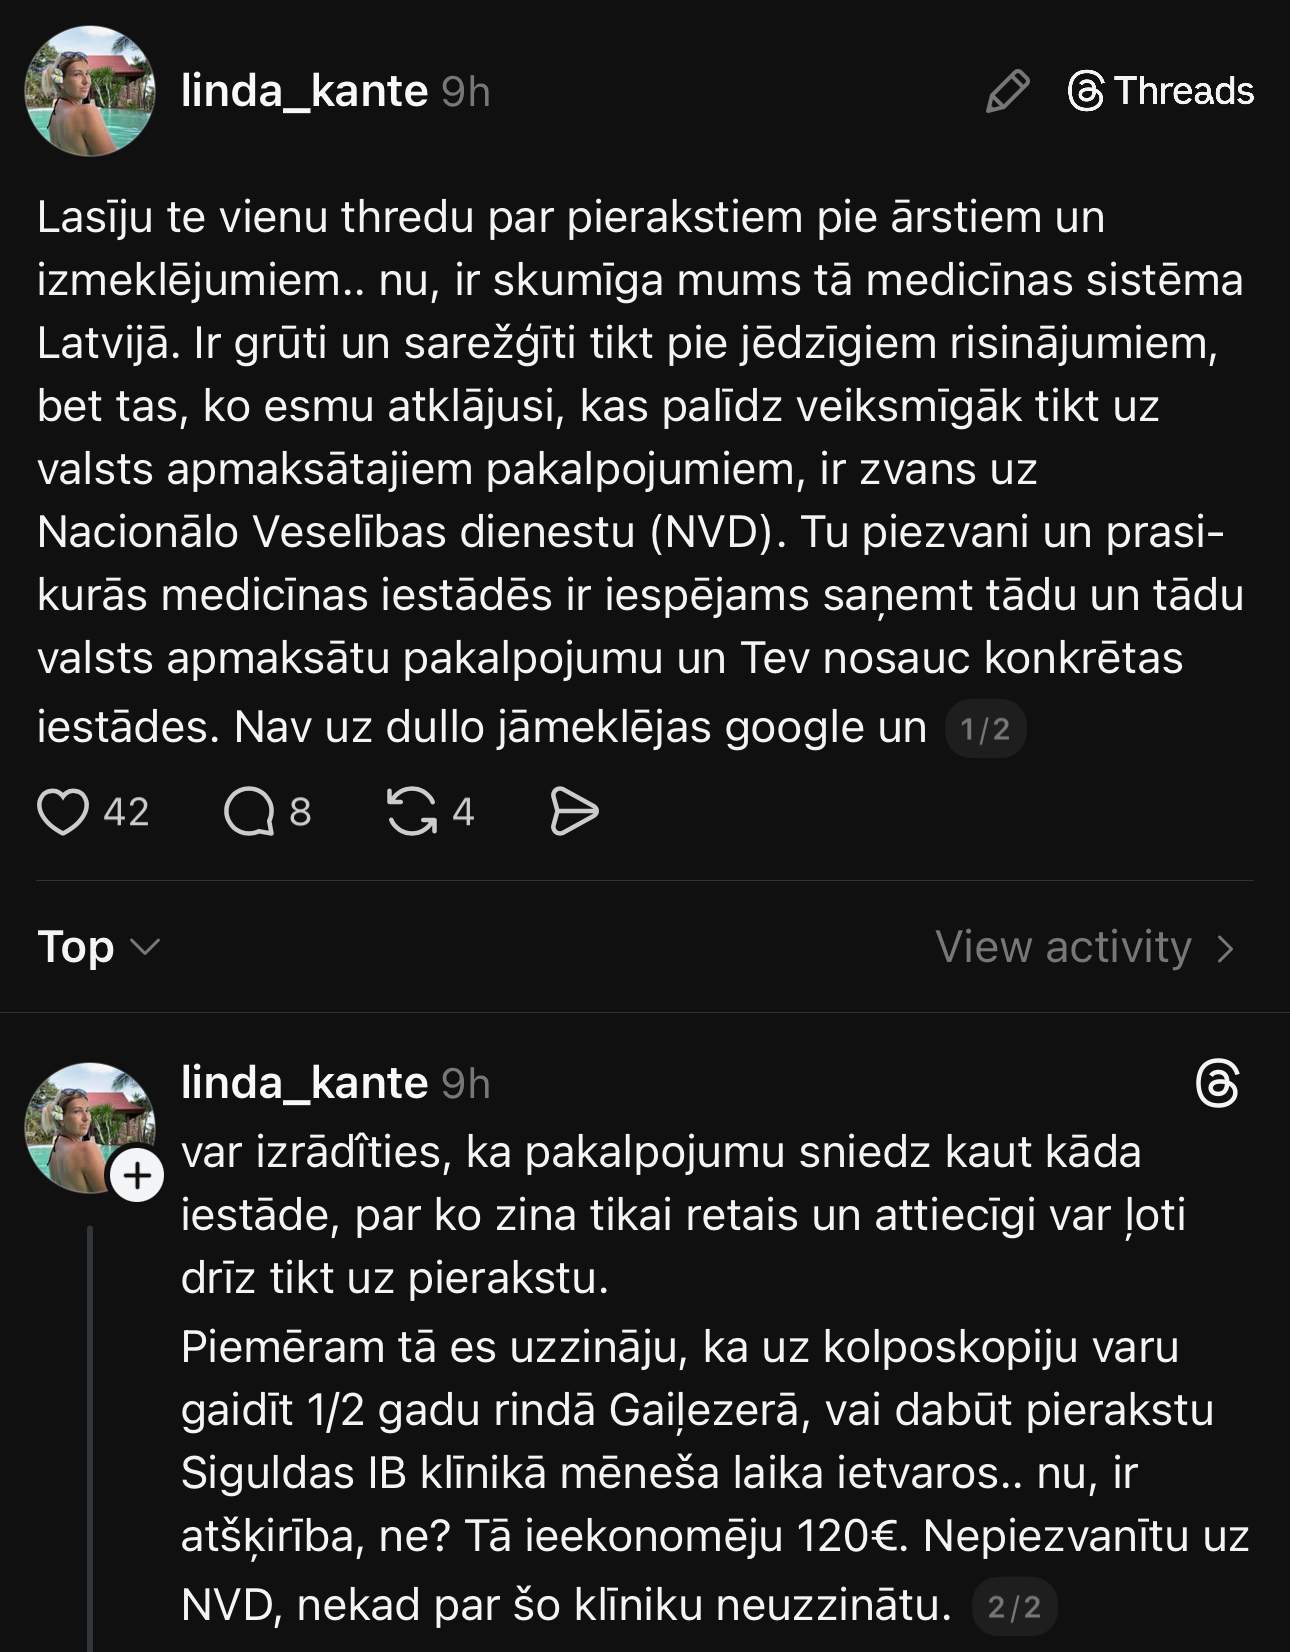Image resolution: width=1290 pixels, height=1652 pixels.
Task: Click the chevron next to View activity
Action: (1225, 949)
